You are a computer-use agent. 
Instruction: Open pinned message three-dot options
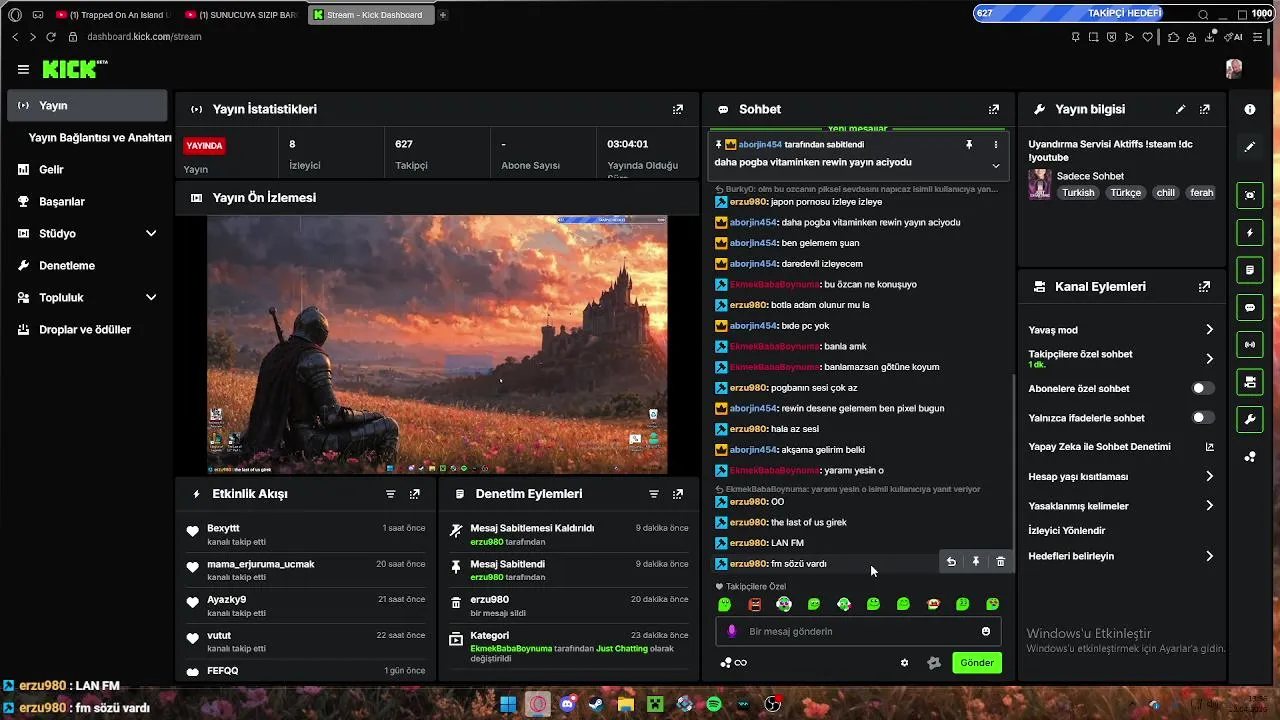(x=996, y=145)
